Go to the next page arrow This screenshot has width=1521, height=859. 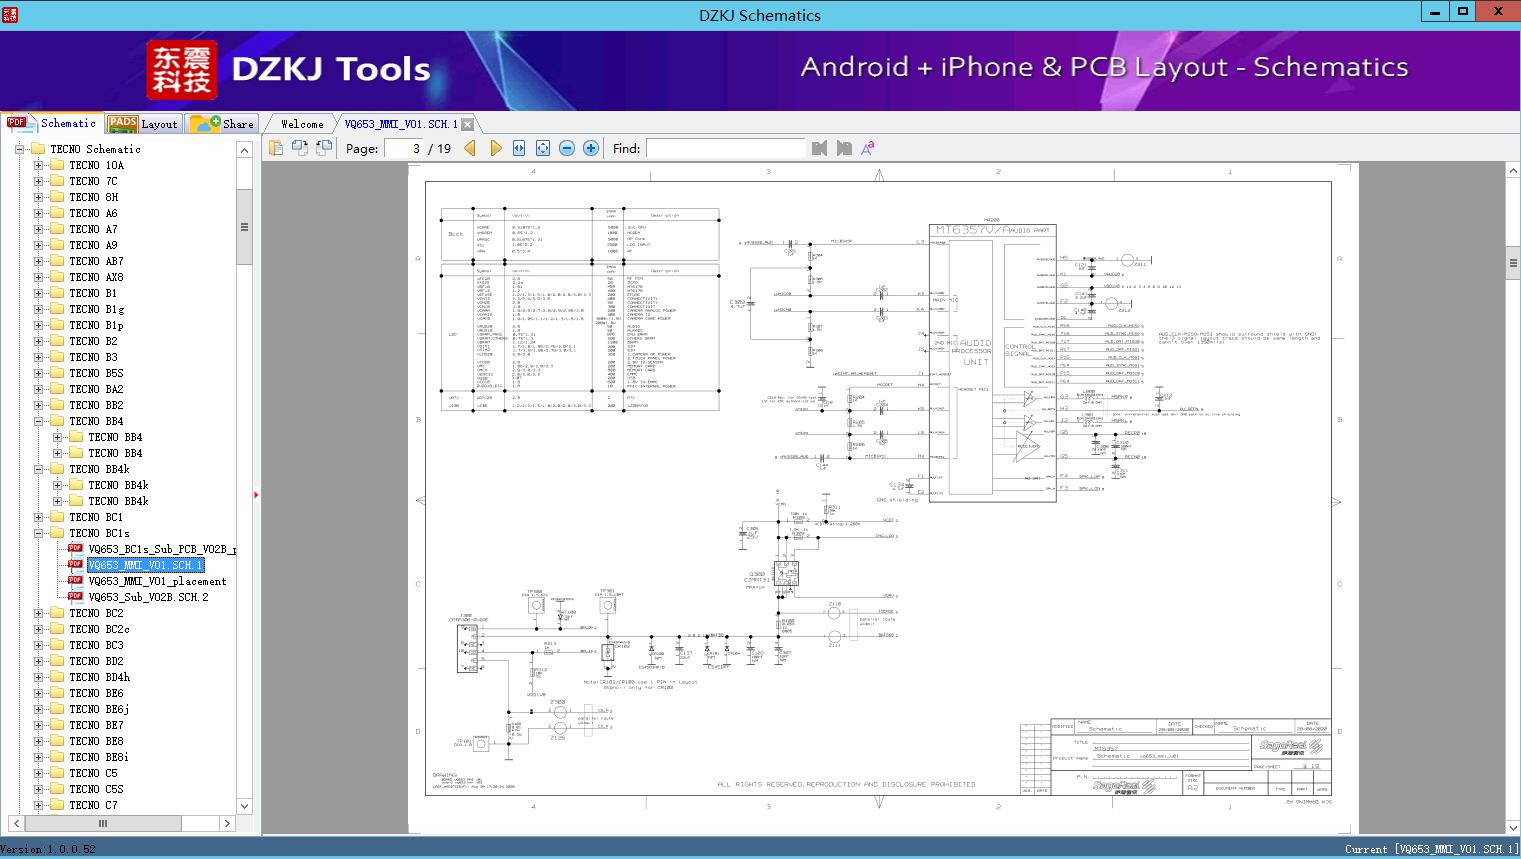tap(495, 148)
